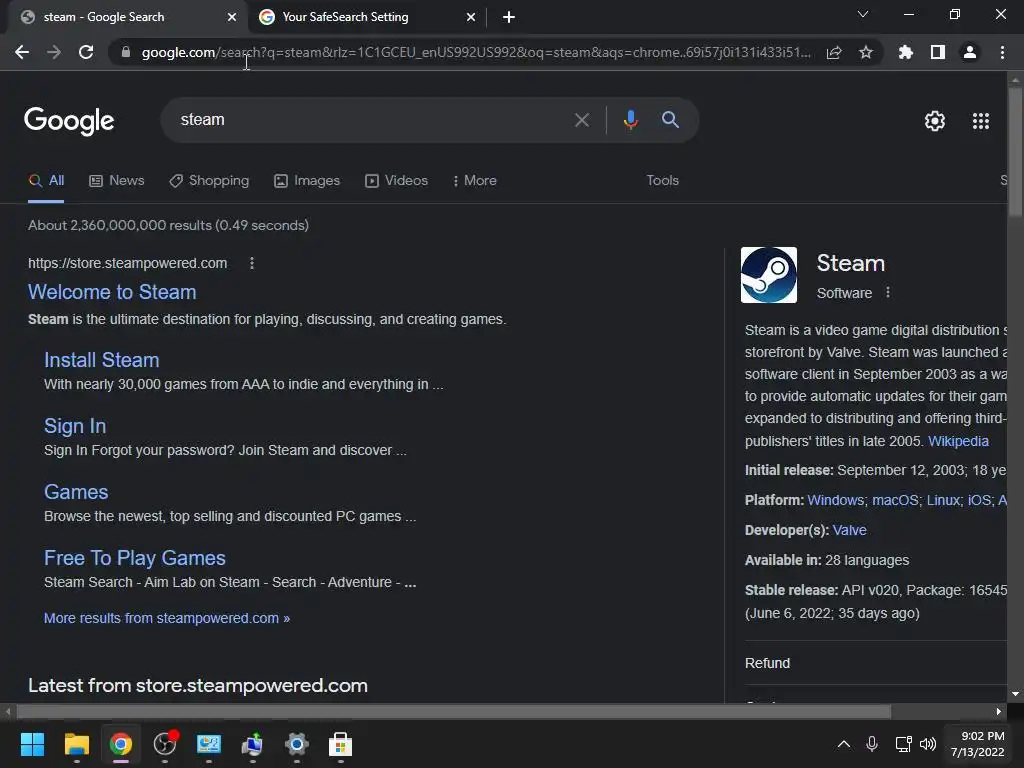
Task: Click the vertical scrollbar thumb
Action: 1015,150
